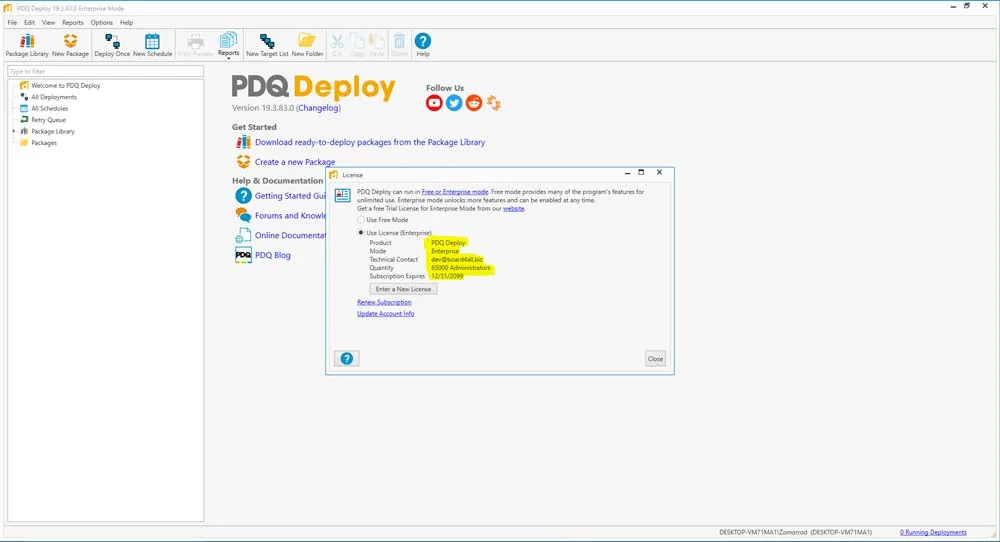1000x542 pixels.
Task: Open the Package Library toolbar icon
Action: coord(27,45)
